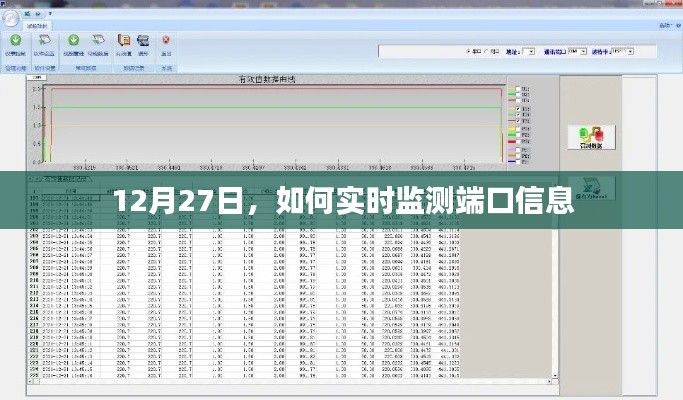Enable the P1 curve checkbox in legend
Screen dimensions: 683x400
pyautogui.click(x=518, y=129)
